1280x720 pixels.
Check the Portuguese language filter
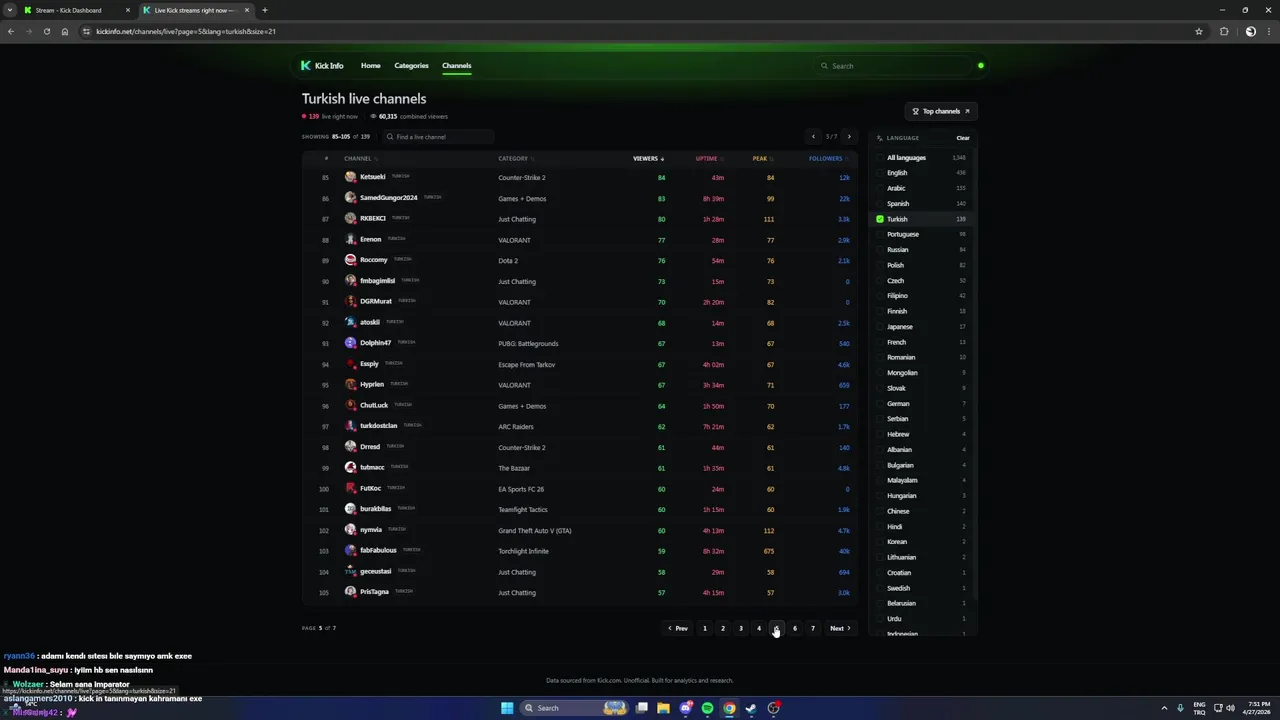point(880,234)
